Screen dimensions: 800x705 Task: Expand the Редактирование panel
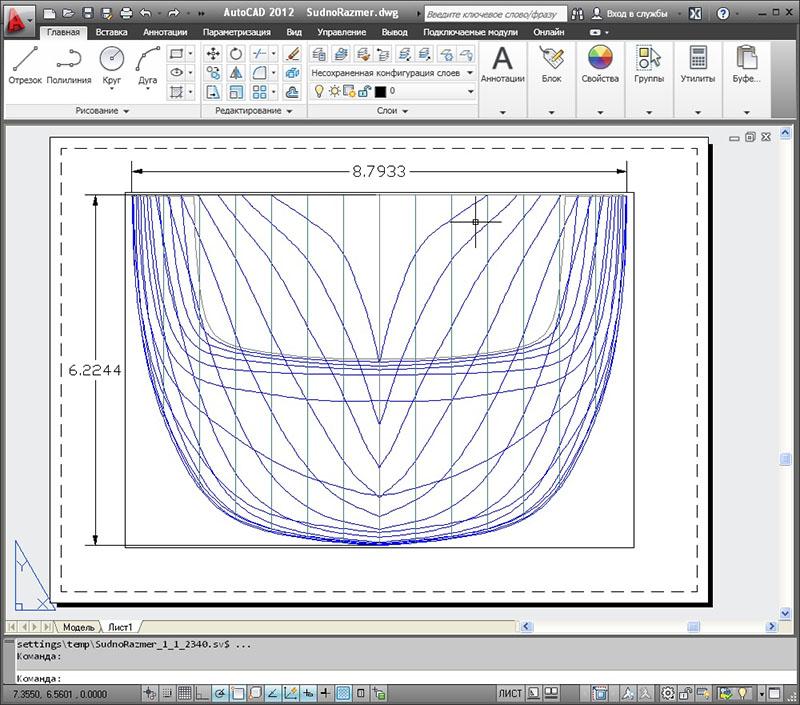point(254,111)
